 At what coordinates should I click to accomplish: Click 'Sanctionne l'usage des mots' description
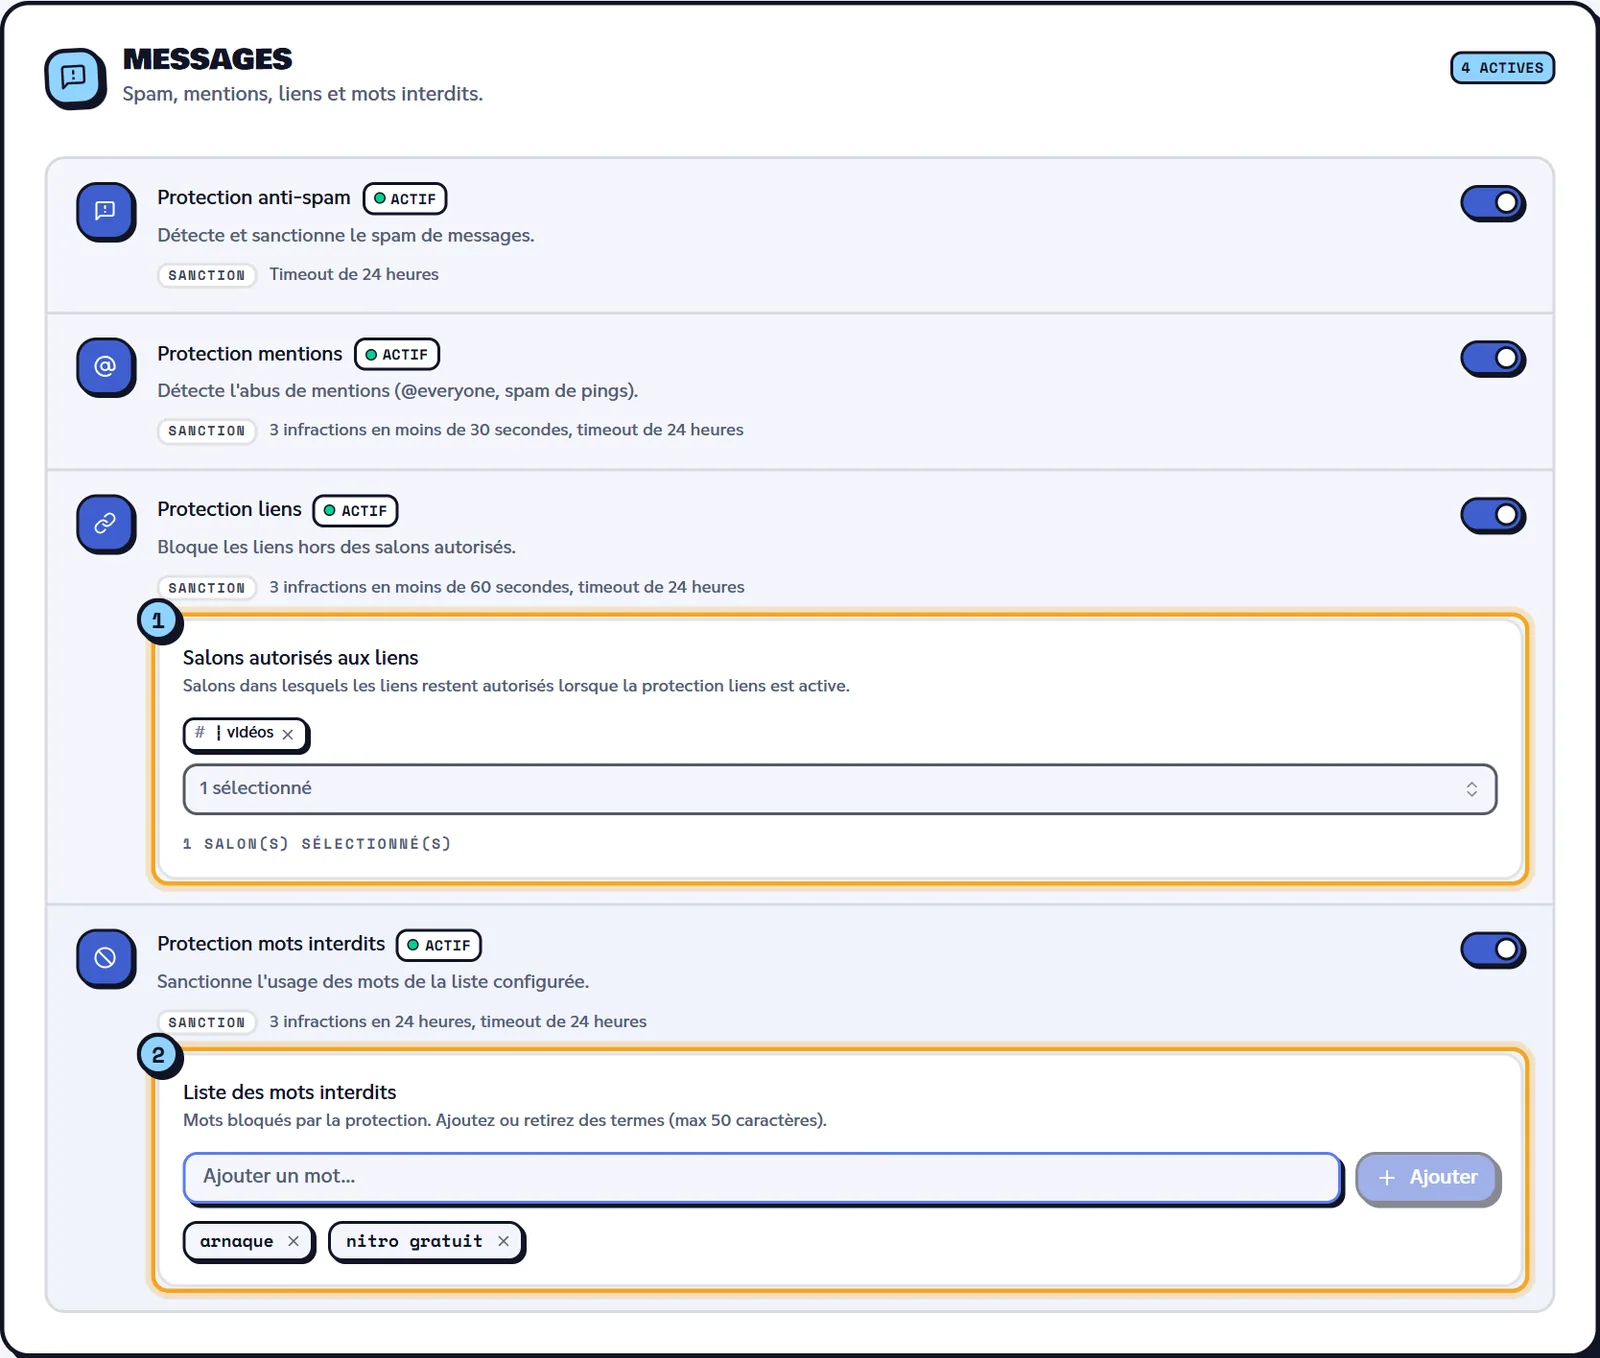click(373, 982)
